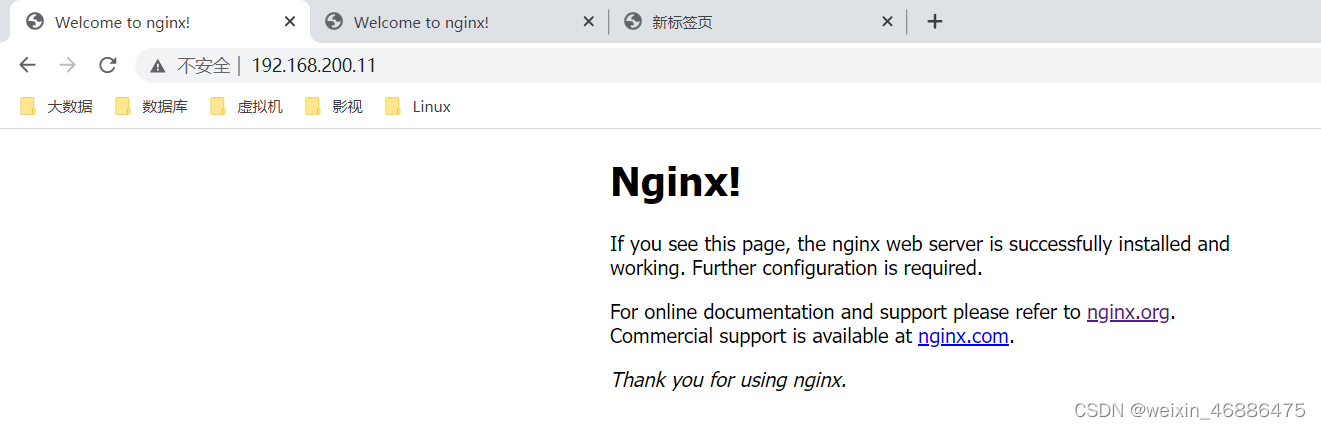Close the first Welcome to nginx! tab

290,22
